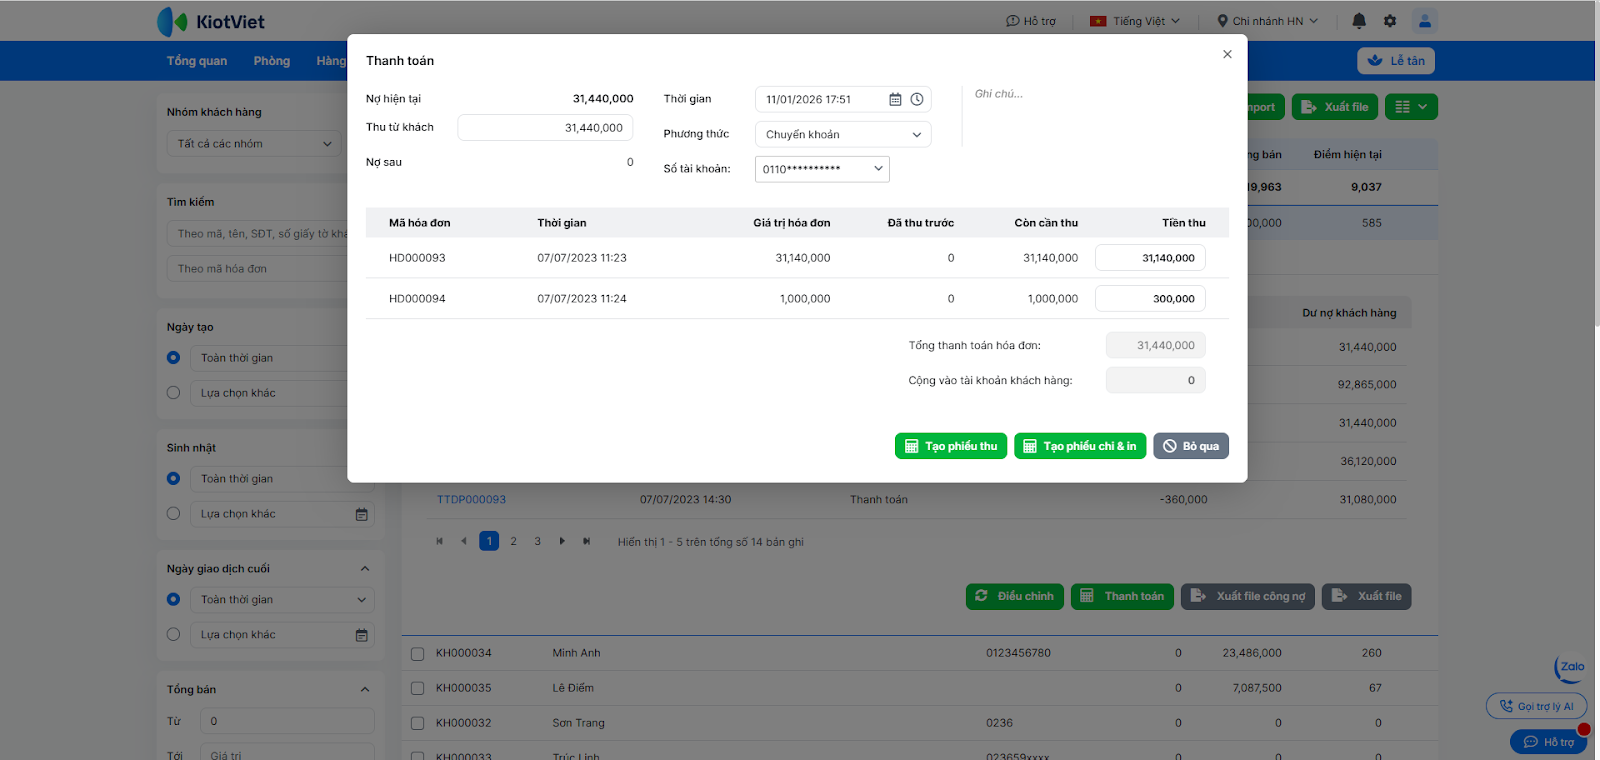Open Phòng menu item
The image size is (1600, 760).
tap(272, 61)
